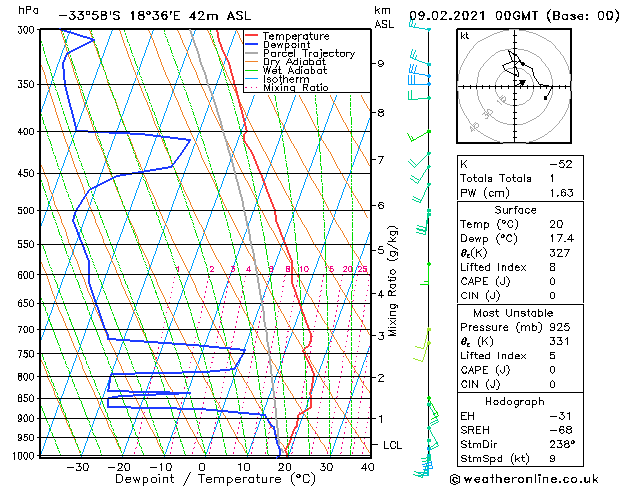Click the blue Dewpoint legend line
The image size is (629, 486).
(252, 45)
